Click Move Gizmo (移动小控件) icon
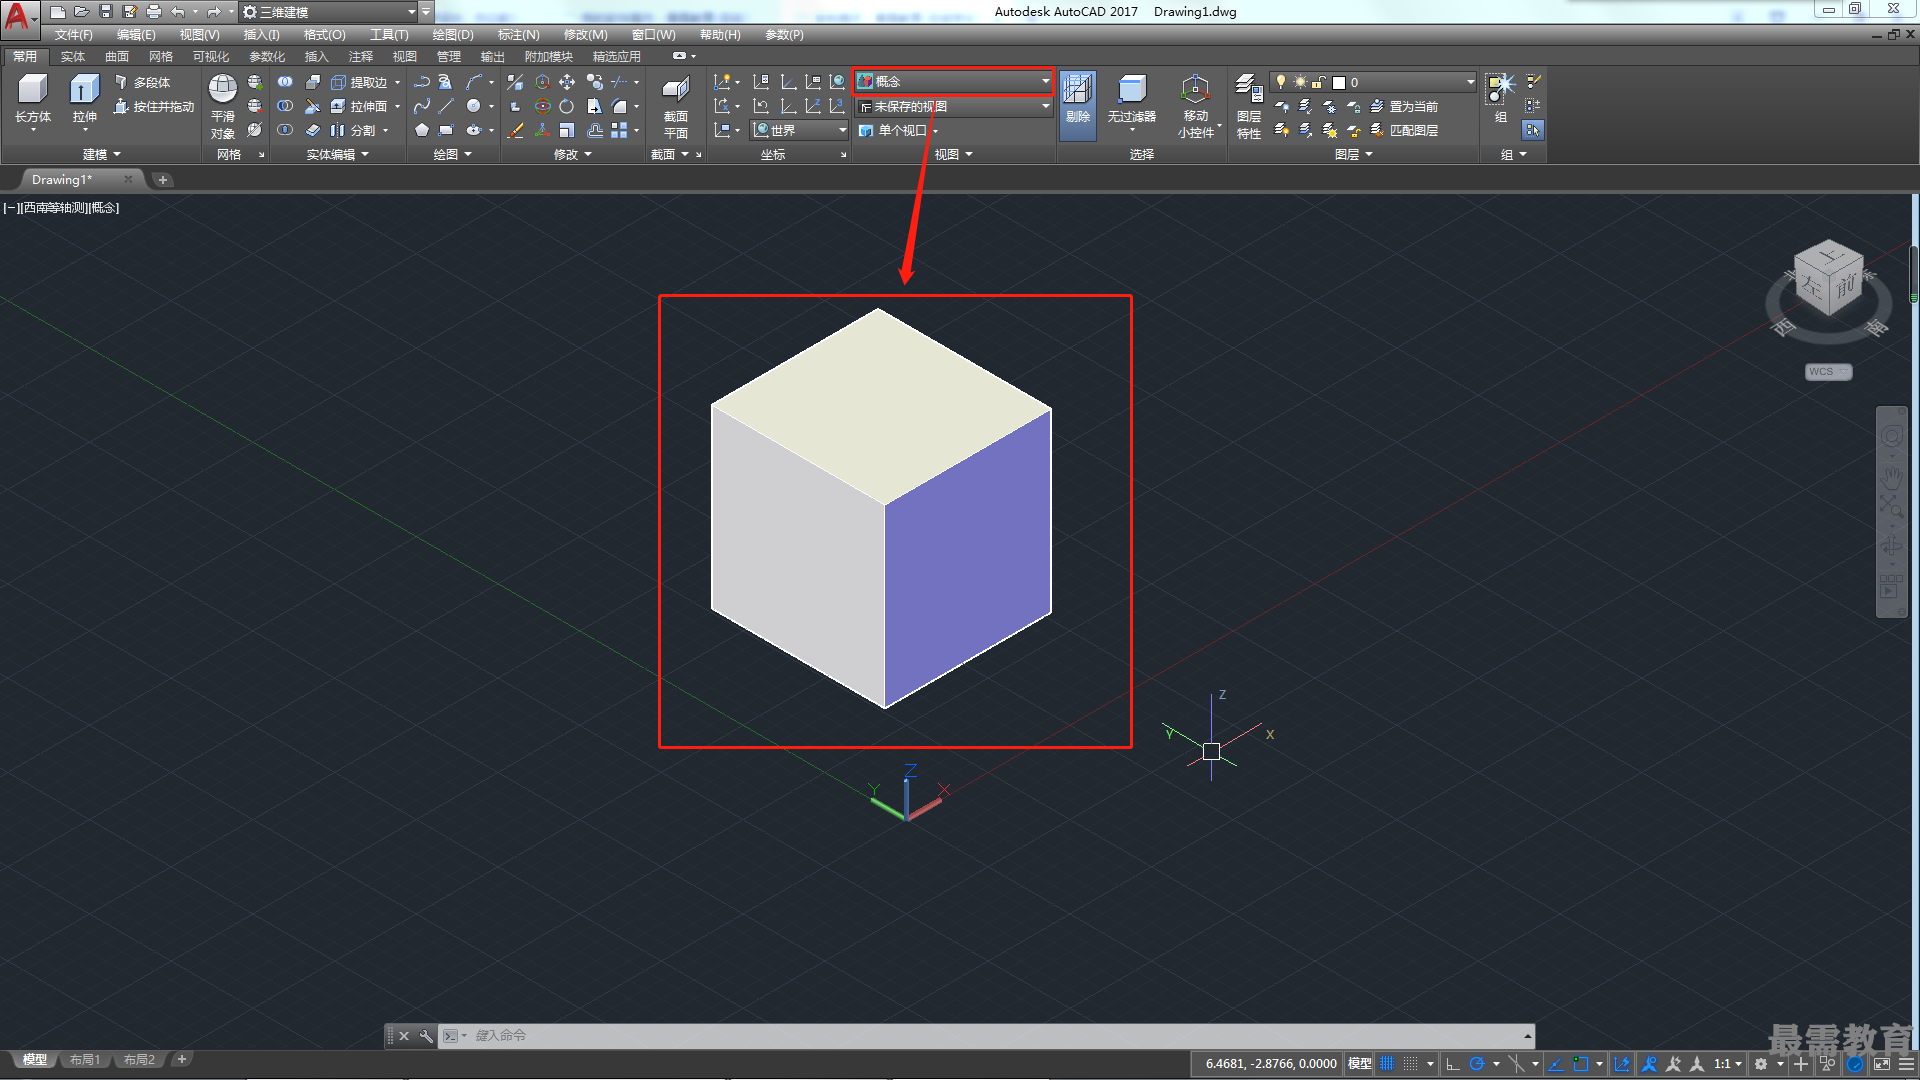 point(1195,106)
